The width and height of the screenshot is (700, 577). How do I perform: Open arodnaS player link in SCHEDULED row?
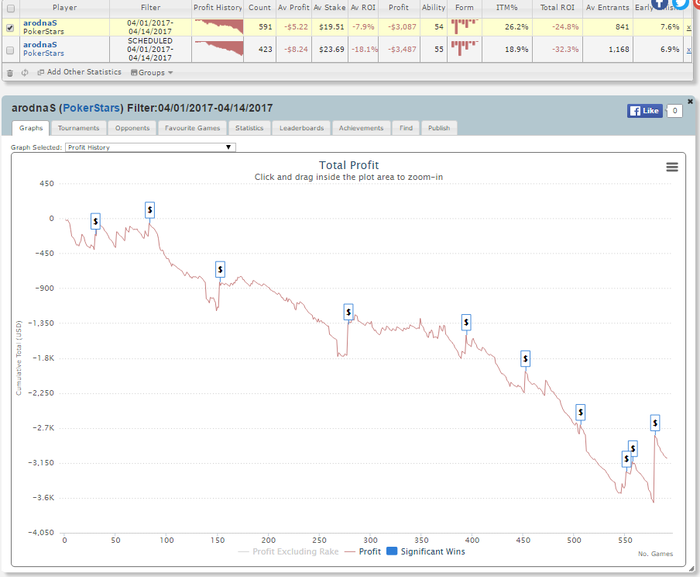pos(40,45)
